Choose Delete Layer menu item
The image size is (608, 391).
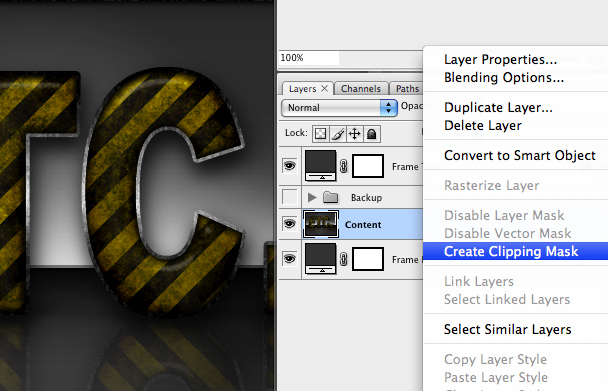pyautogui.click(x=483, y=125)
